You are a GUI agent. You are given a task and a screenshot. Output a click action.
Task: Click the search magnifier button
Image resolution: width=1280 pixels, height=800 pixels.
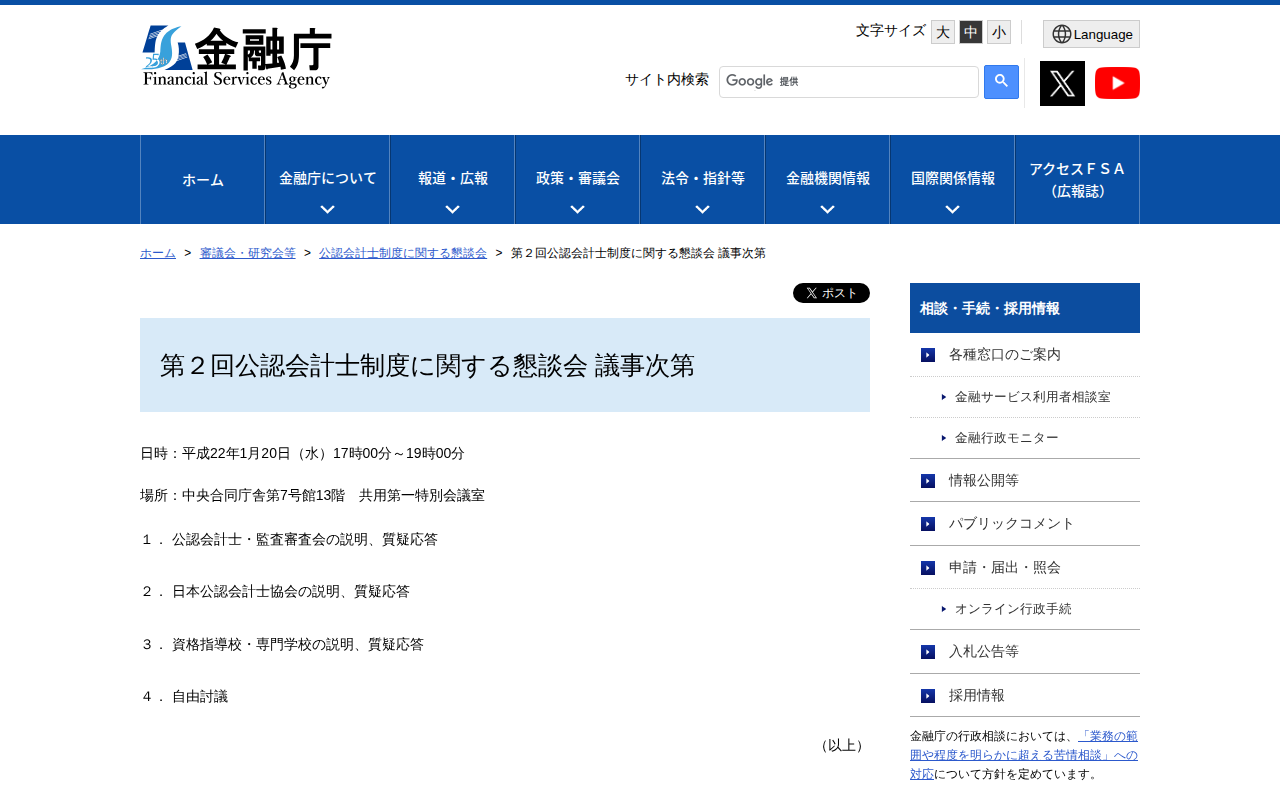click(x=999, y=82)
